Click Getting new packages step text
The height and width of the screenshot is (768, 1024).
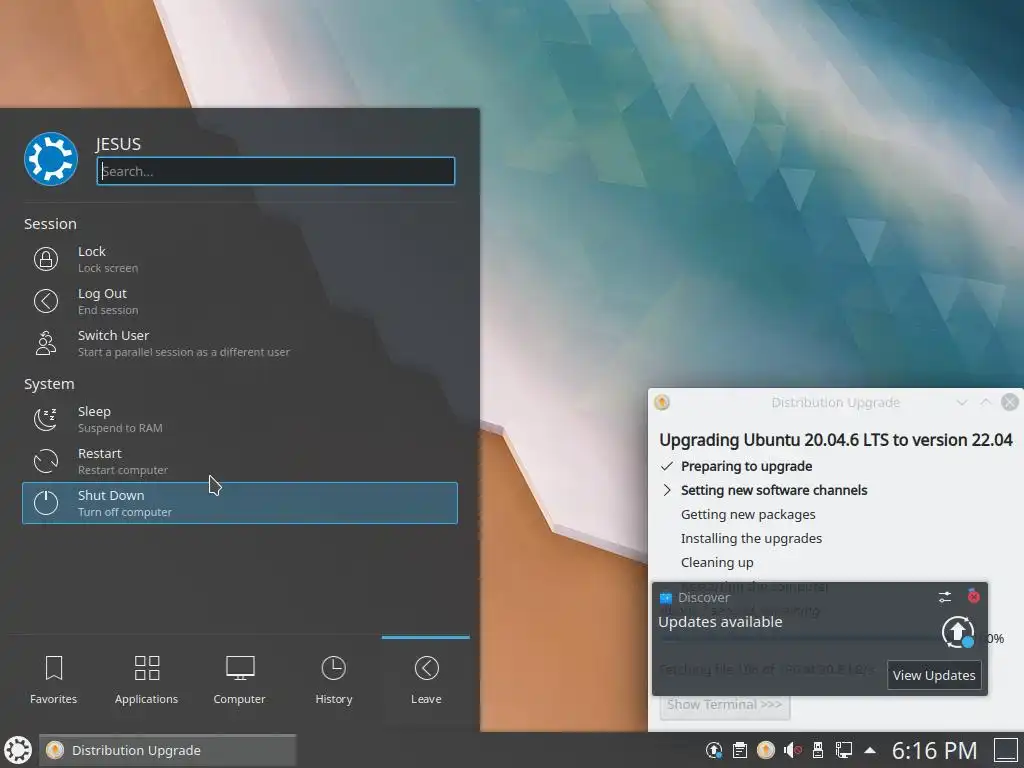pyautogui.click(x=748, y=515)
